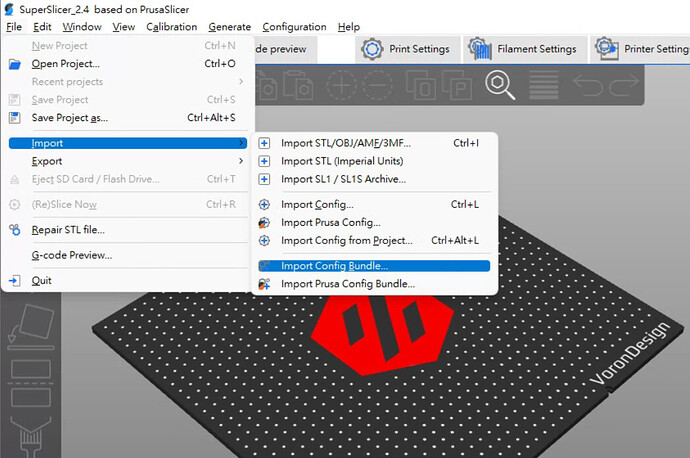This screenshot has height=458, width=690.
Task: Click the Printer Settings icon
Action: pyautogui.click(x=606, y=48)
